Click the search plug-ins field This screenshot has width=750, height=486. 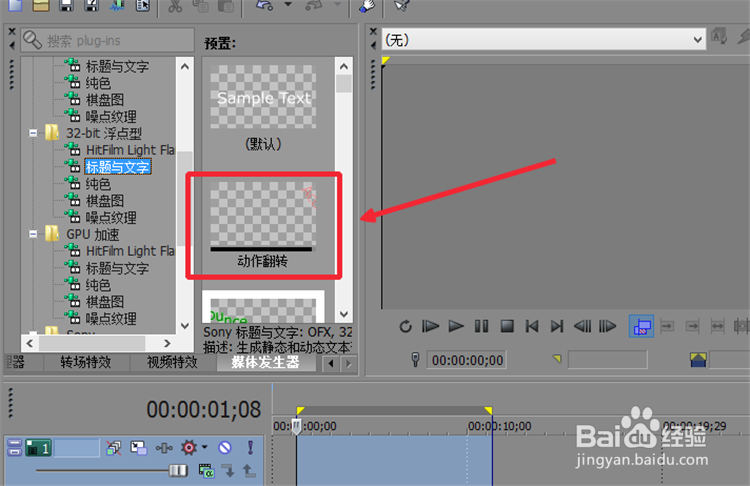coord(108,40)
